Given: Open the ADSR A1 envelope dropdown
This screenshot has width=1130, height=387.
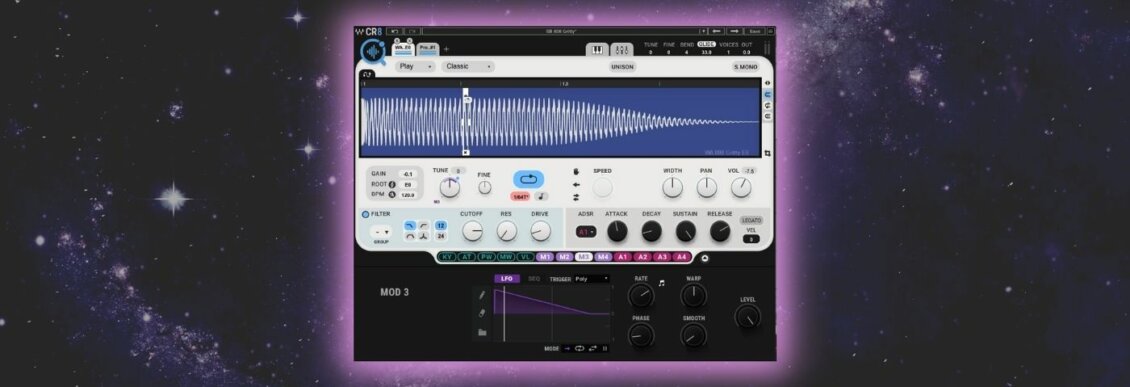Looking at the screenshot, I should click(585, 232).
